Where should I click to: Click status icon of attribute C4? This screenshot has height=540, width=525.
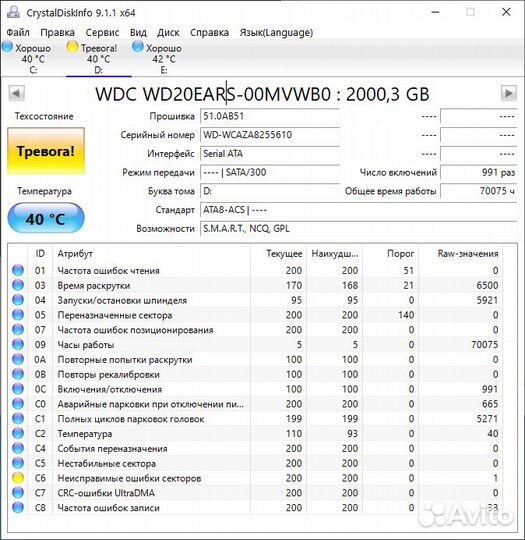click(18, 448)
